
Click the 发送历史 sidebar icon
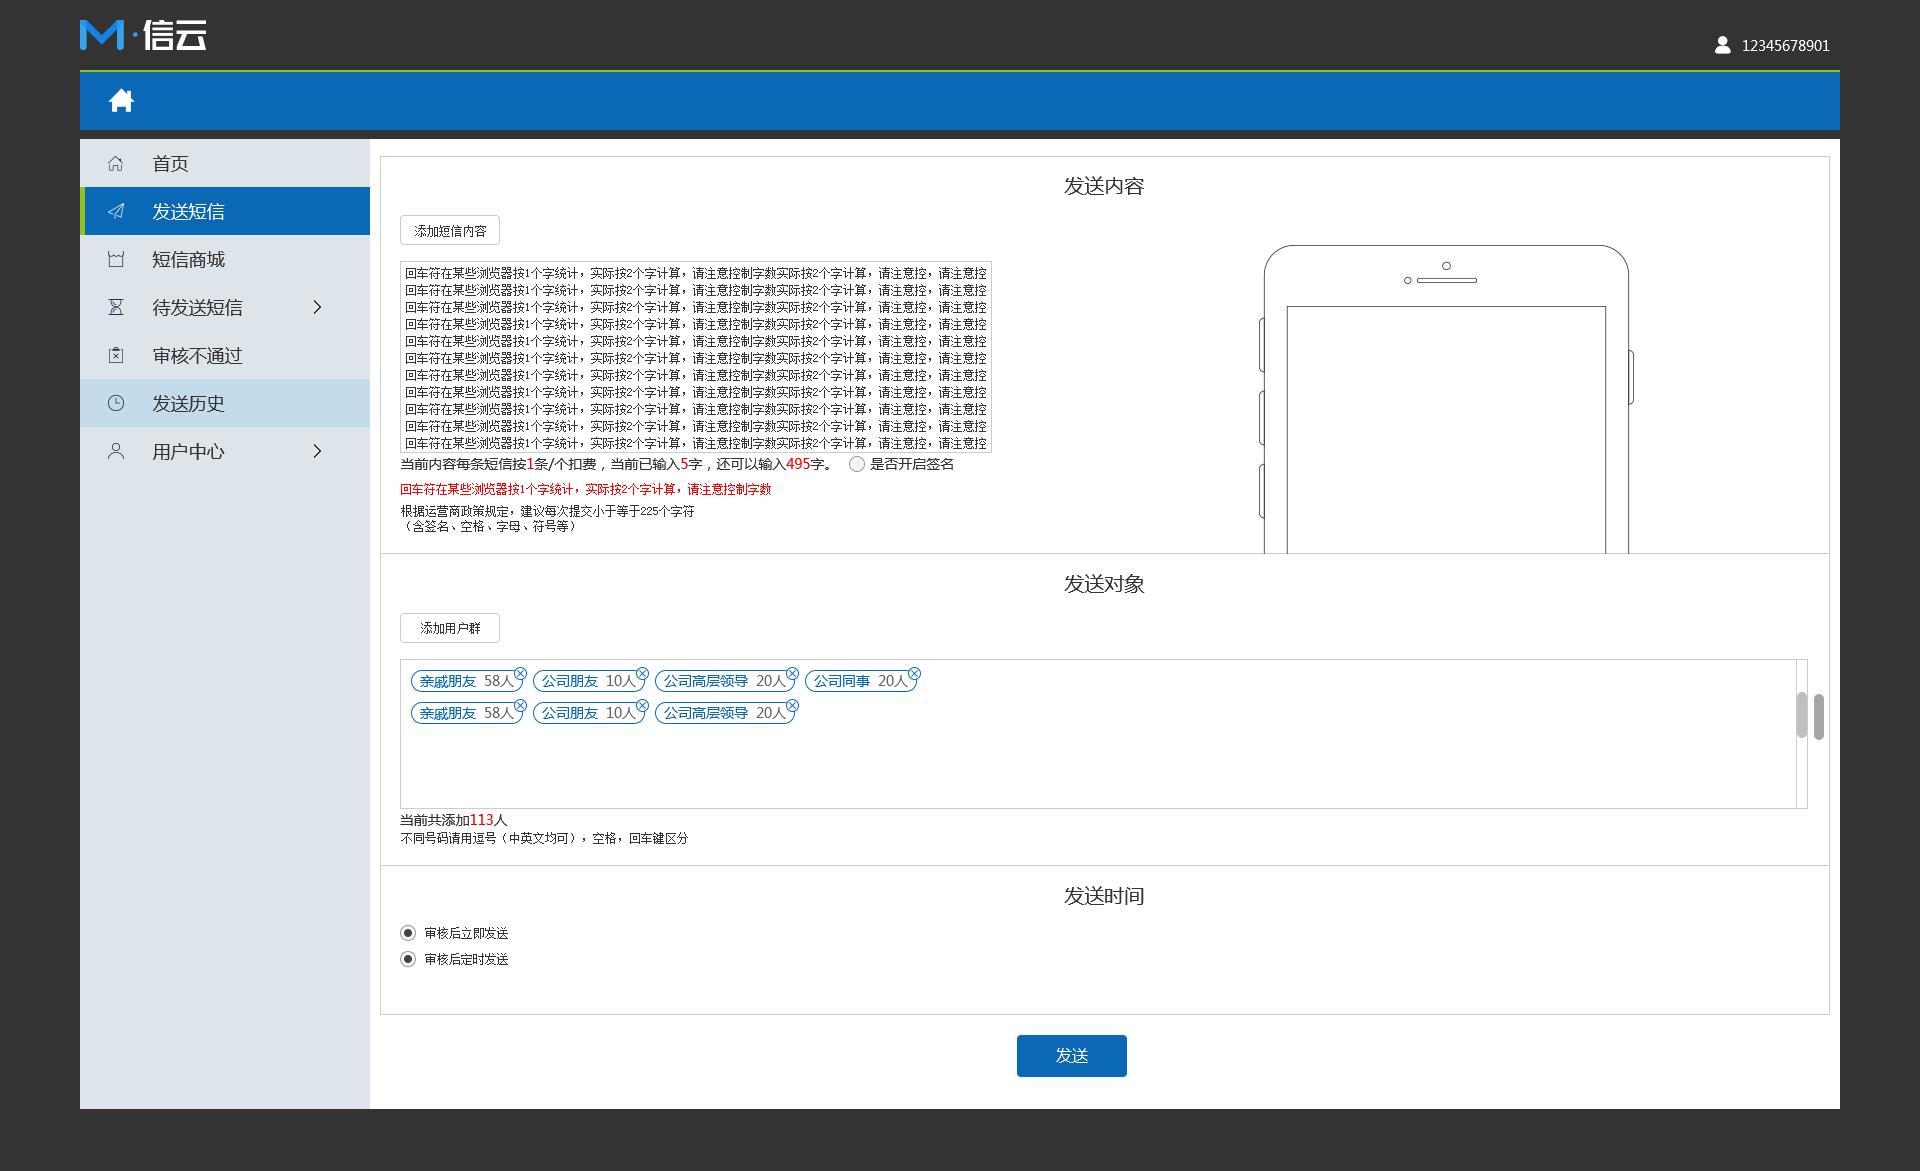click(117, 402)
